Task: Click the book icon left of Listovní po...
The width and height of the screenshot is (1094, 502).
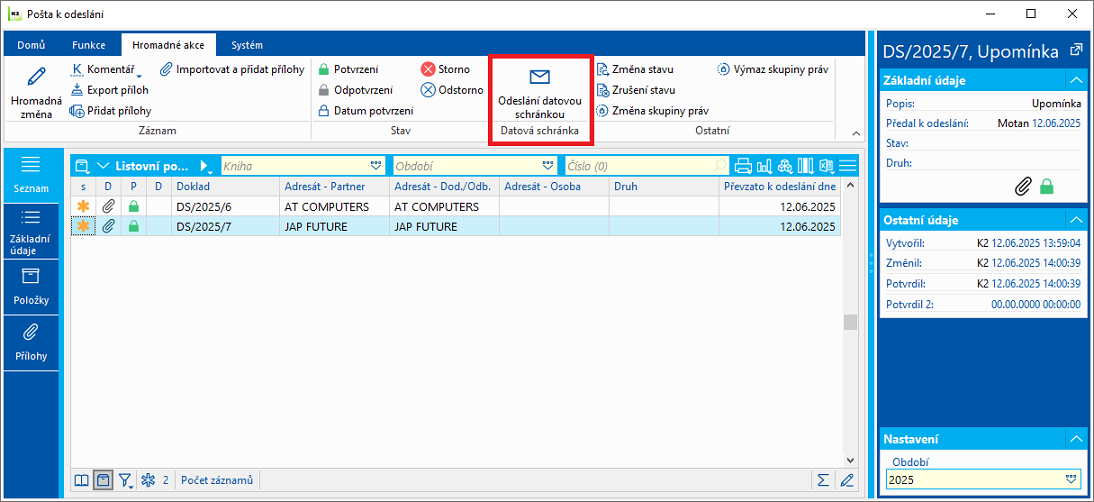Action: click(x=82, y=166)
